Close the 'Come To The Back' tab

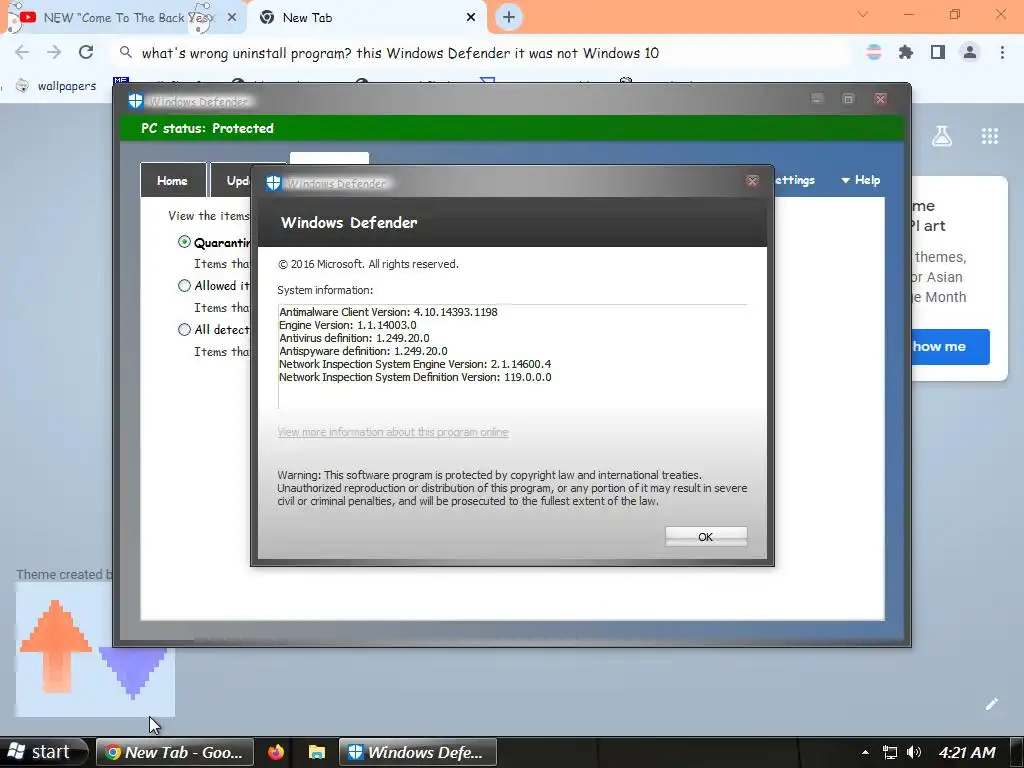click(x=232, y=18)
